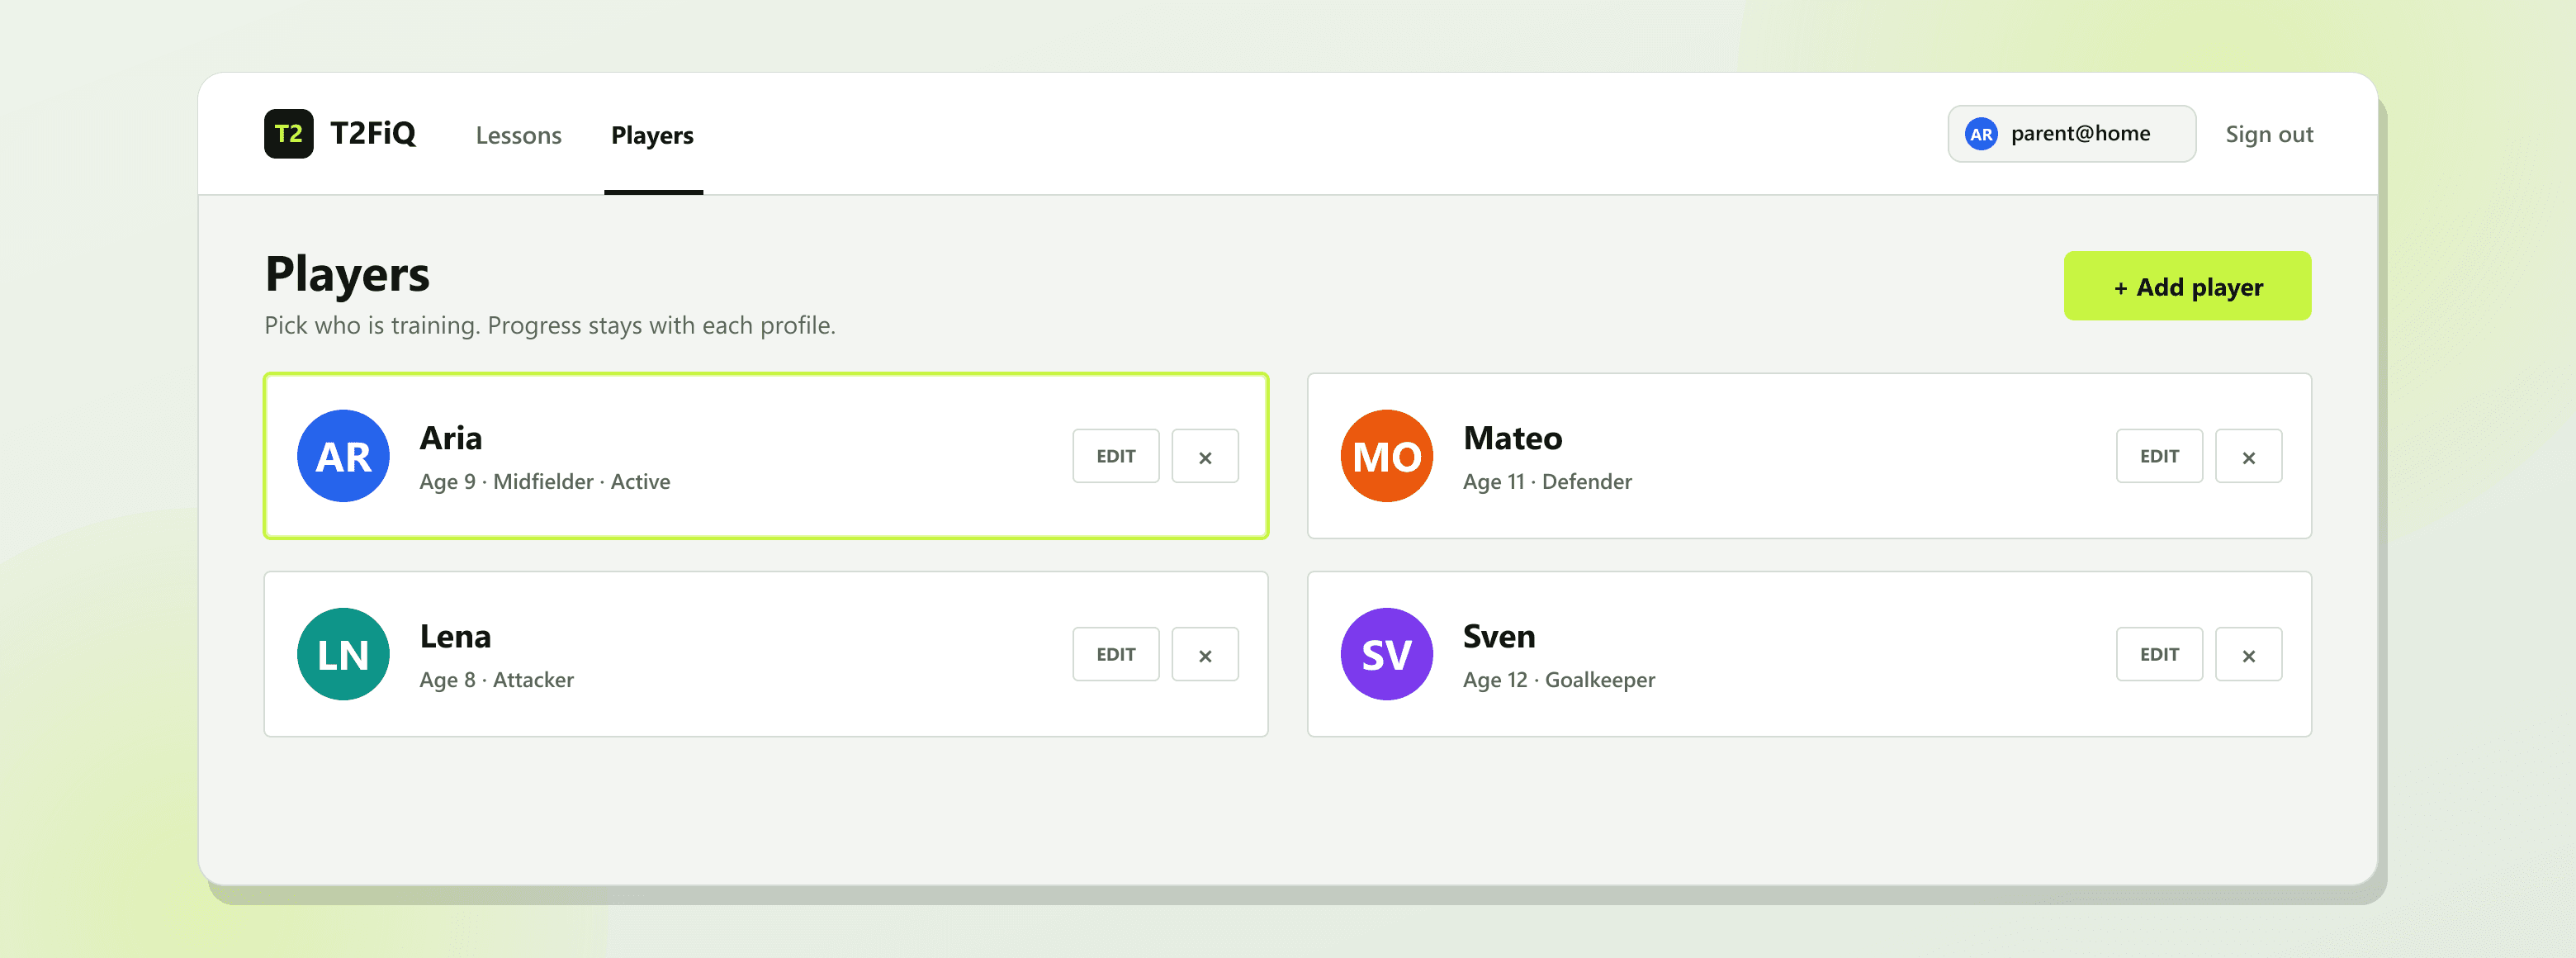Click 'Age 12 · Goalkeeper' text
Image resolution: width=2576 pixels, height=958 pixels.
[x=1558, y=680]
